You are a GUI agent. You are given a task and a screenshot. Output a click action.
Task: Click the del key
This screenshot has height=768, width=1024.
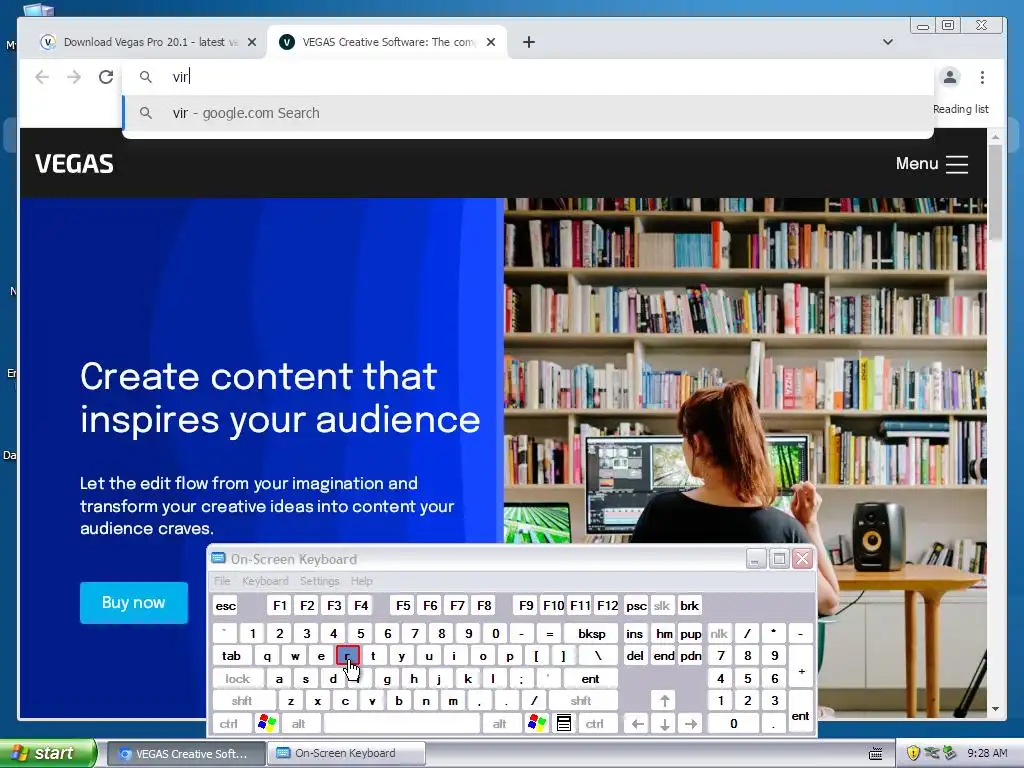[x=635, y=656]
